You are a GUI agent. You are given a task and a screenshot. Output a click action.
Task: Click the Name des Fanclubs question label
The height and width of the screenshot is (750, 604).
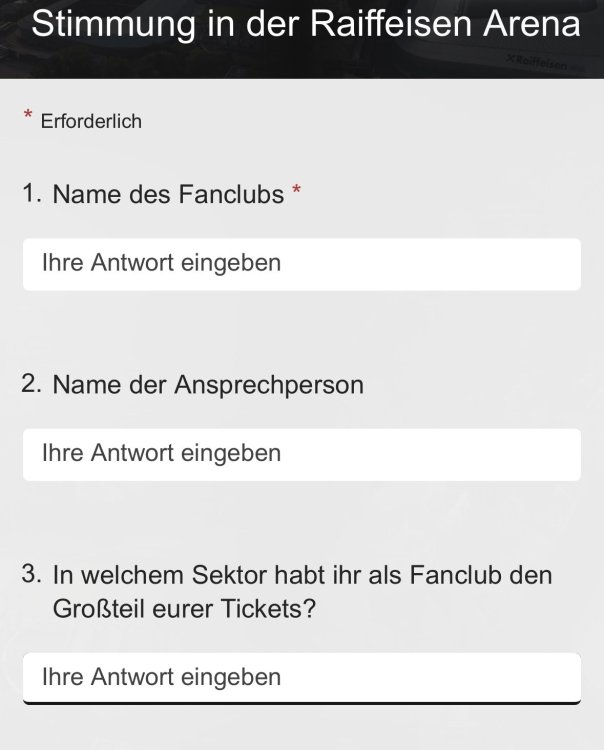pyautogui.click(x=168, y=194)
